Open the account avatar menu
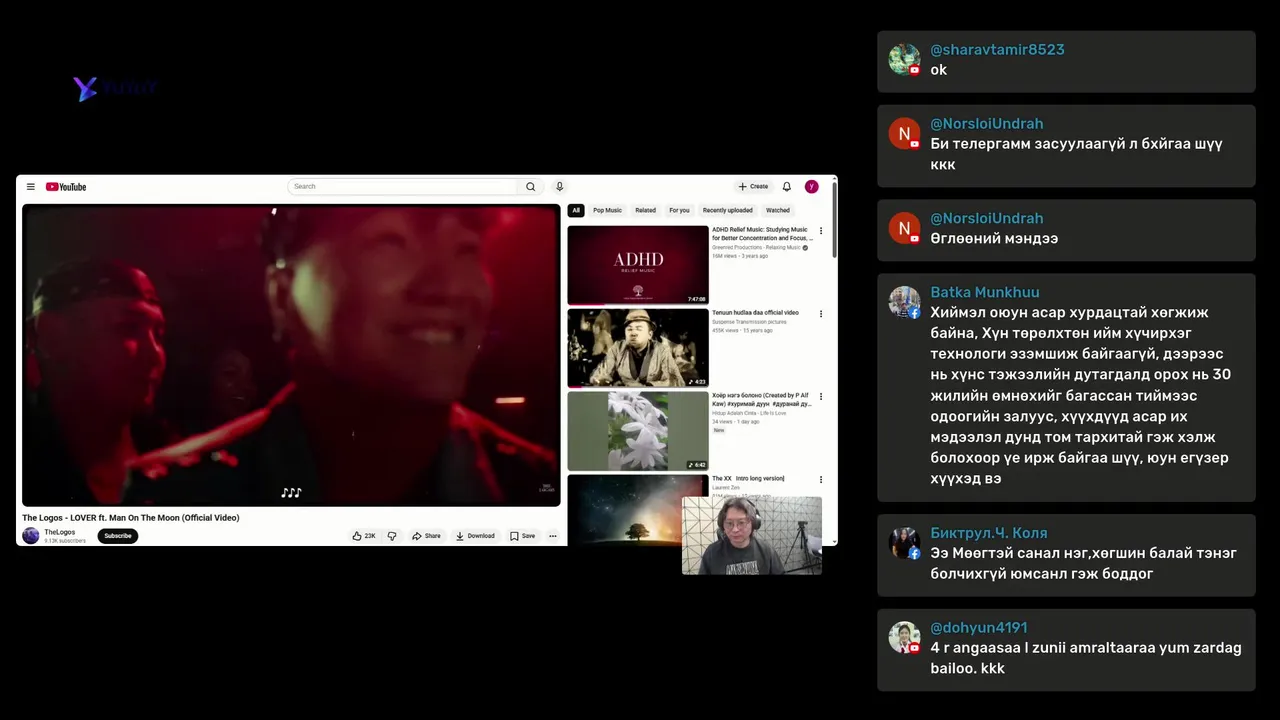 pyautogui.click(x=812, y=187)
